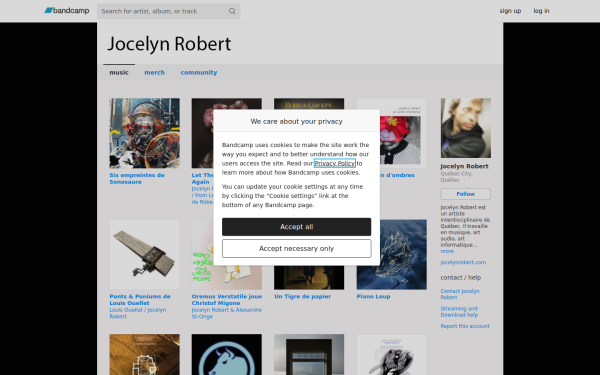Open Oremus Verstatile joue Christof Migone title
This screenshot has height=375, width=600.
coord(227,300)
